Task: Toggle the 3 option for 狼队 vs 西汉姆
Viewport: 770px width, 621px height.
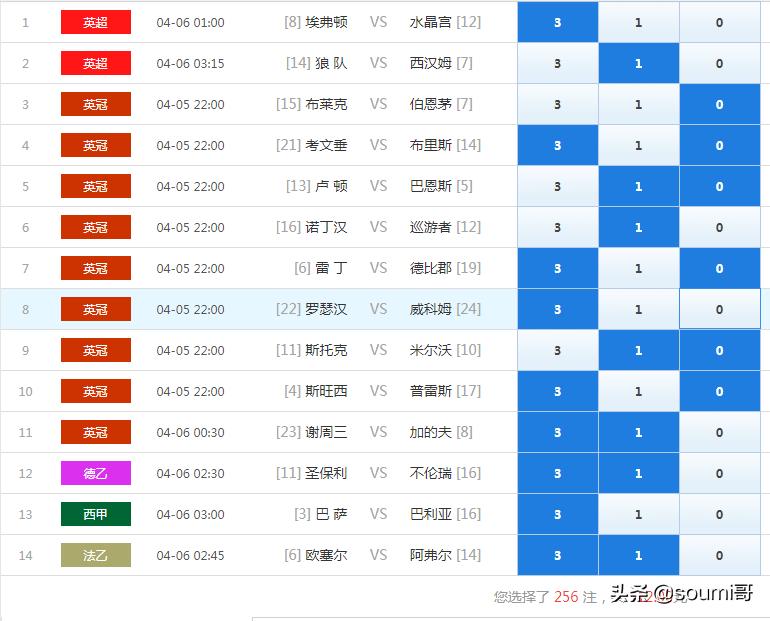Action: (558, 63)
